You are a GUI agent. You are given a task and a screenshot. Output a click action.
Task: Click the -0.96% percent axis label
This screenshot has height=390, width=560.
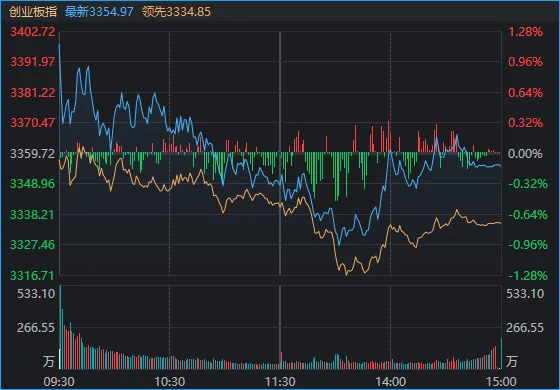coord(528,245)
